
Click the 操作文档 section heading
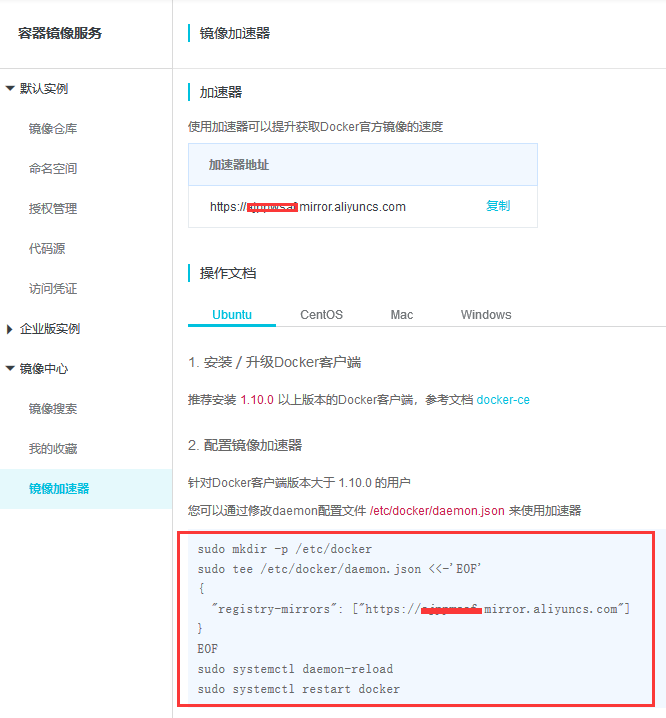[228, 273]
